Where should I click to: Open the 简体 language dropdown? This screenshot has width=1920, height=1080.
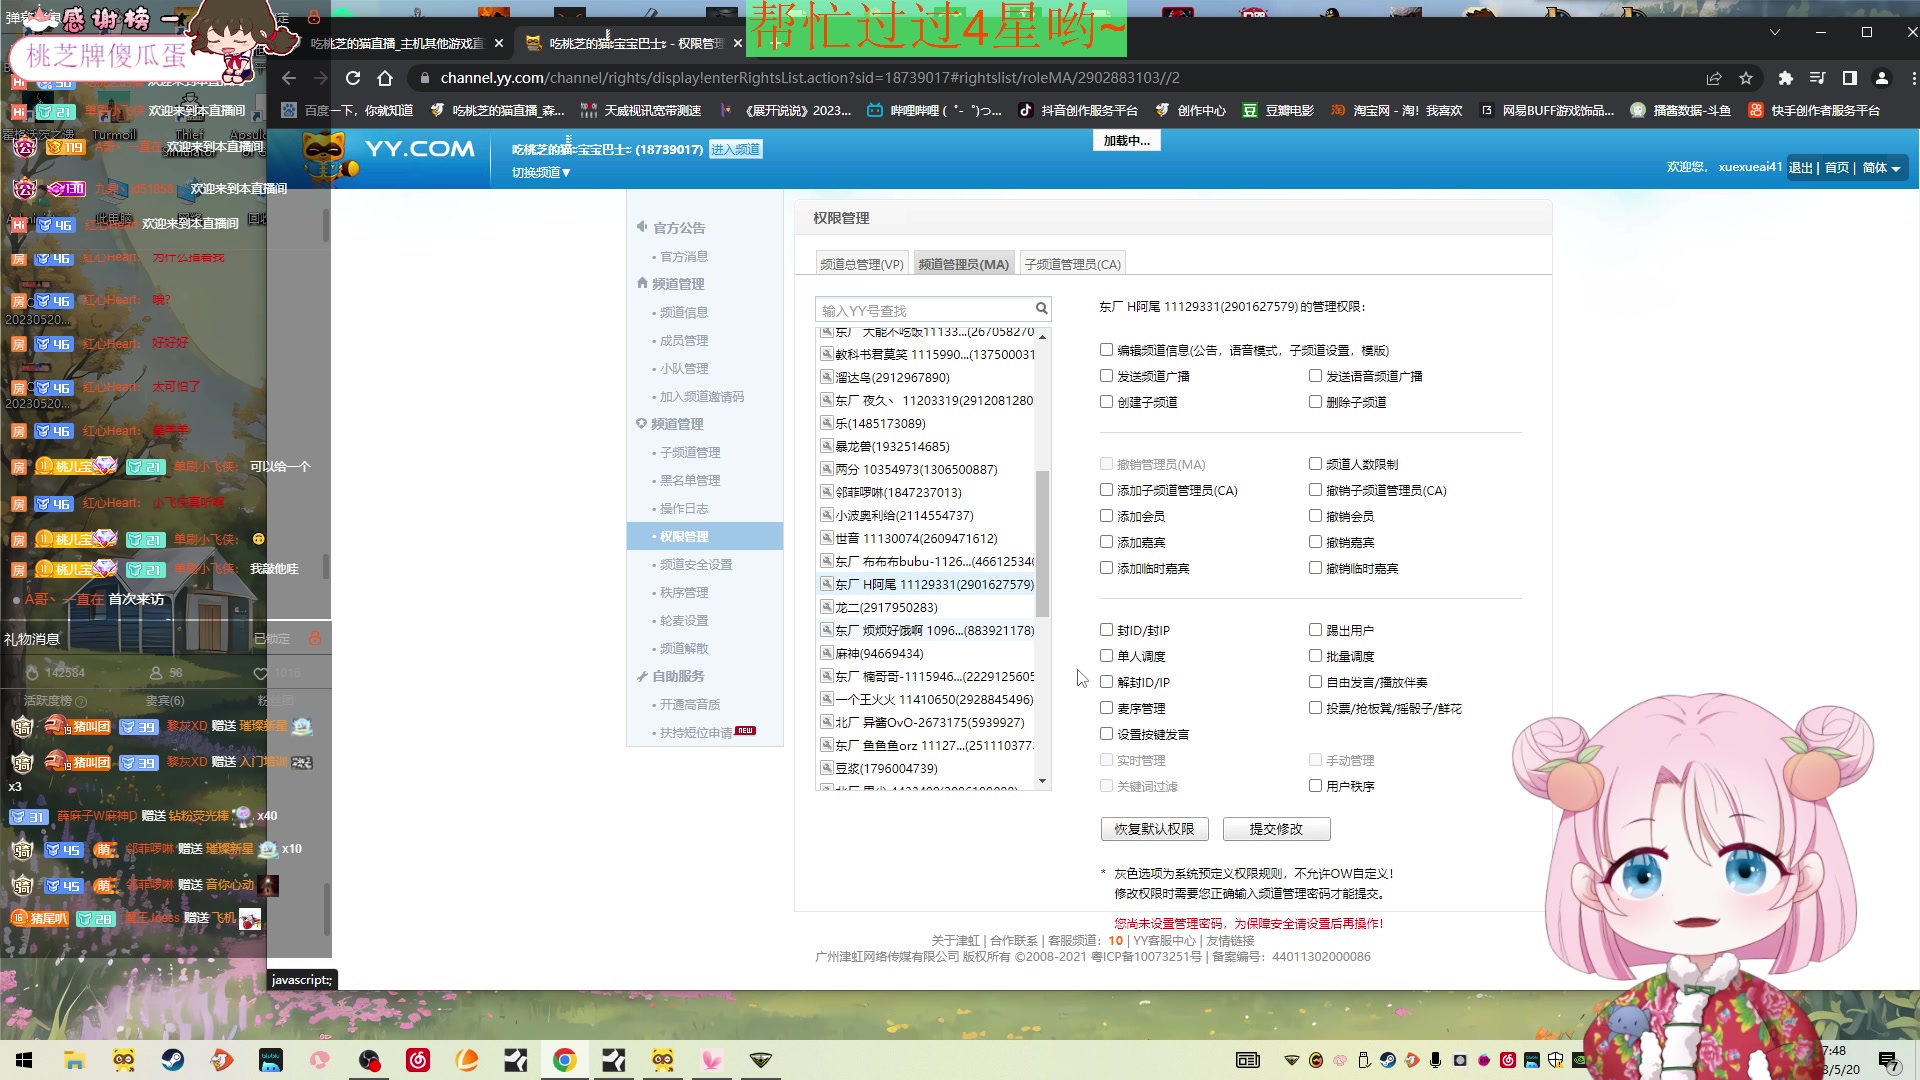click(x=1882, y=168)
